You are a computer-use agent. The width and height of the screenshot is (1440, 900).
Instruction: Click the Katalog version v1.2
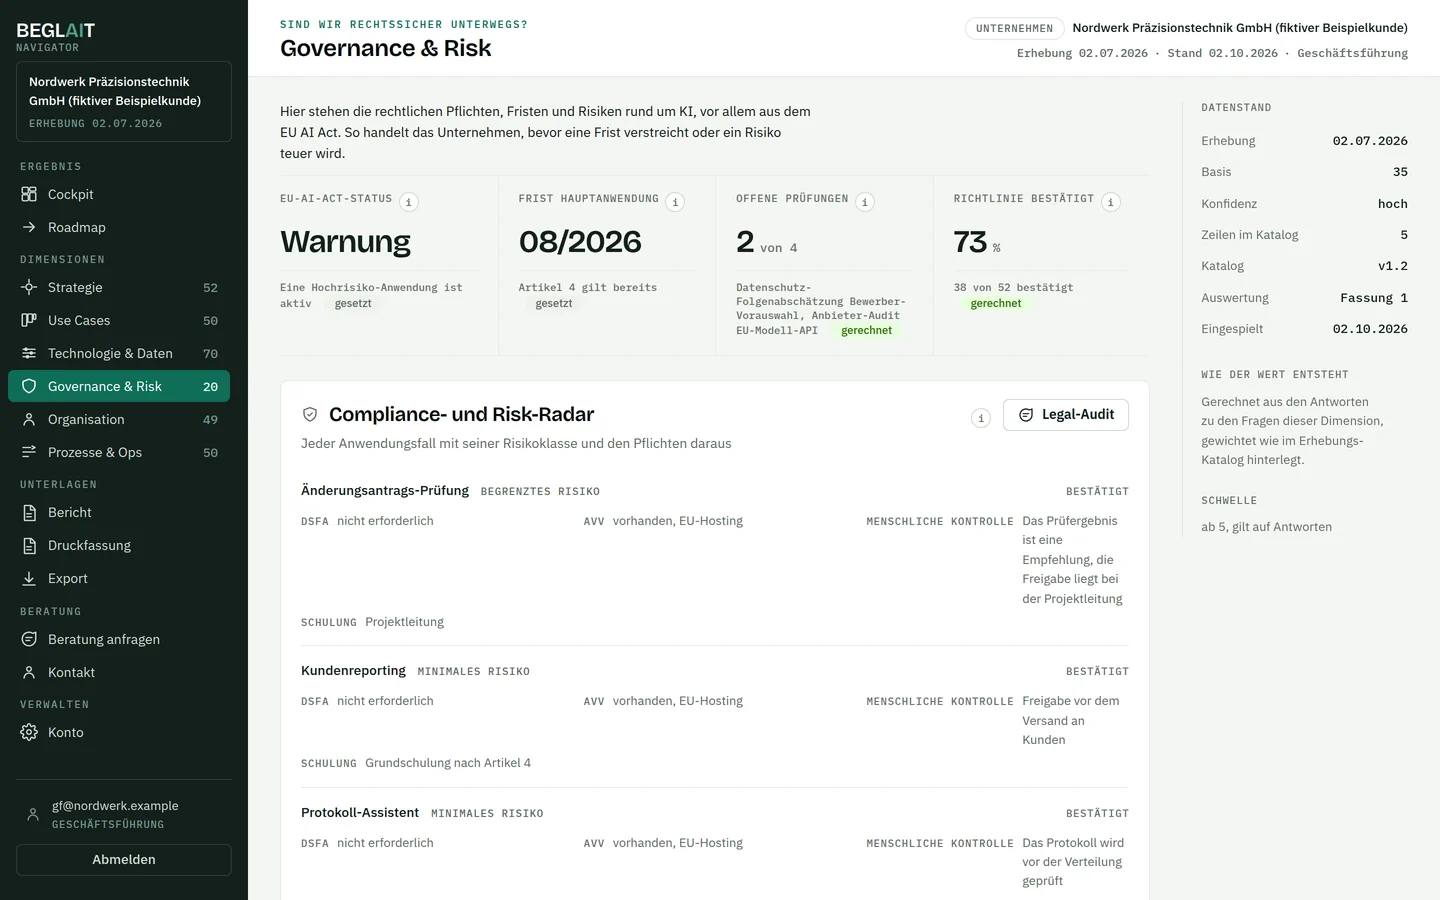[1392, 266]
